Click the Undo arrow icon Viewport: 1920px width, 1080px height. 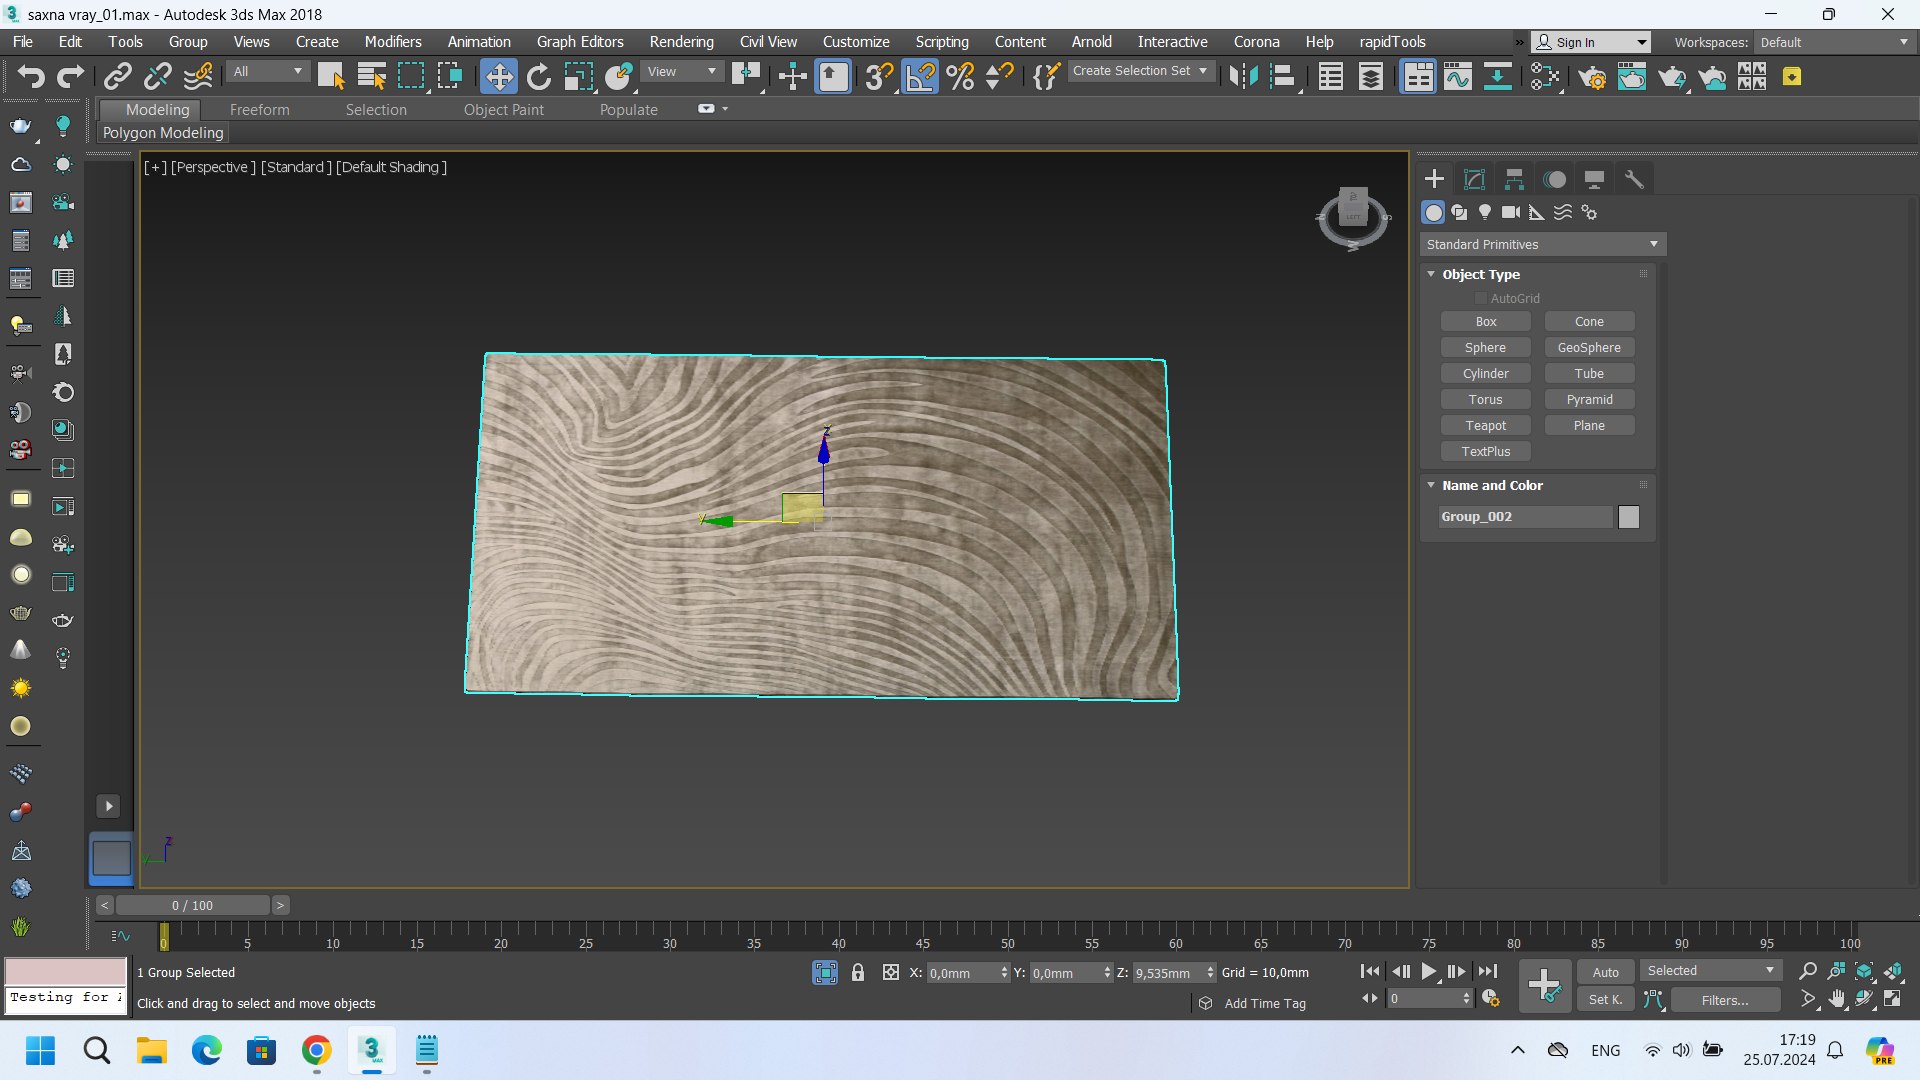[31, 77]
